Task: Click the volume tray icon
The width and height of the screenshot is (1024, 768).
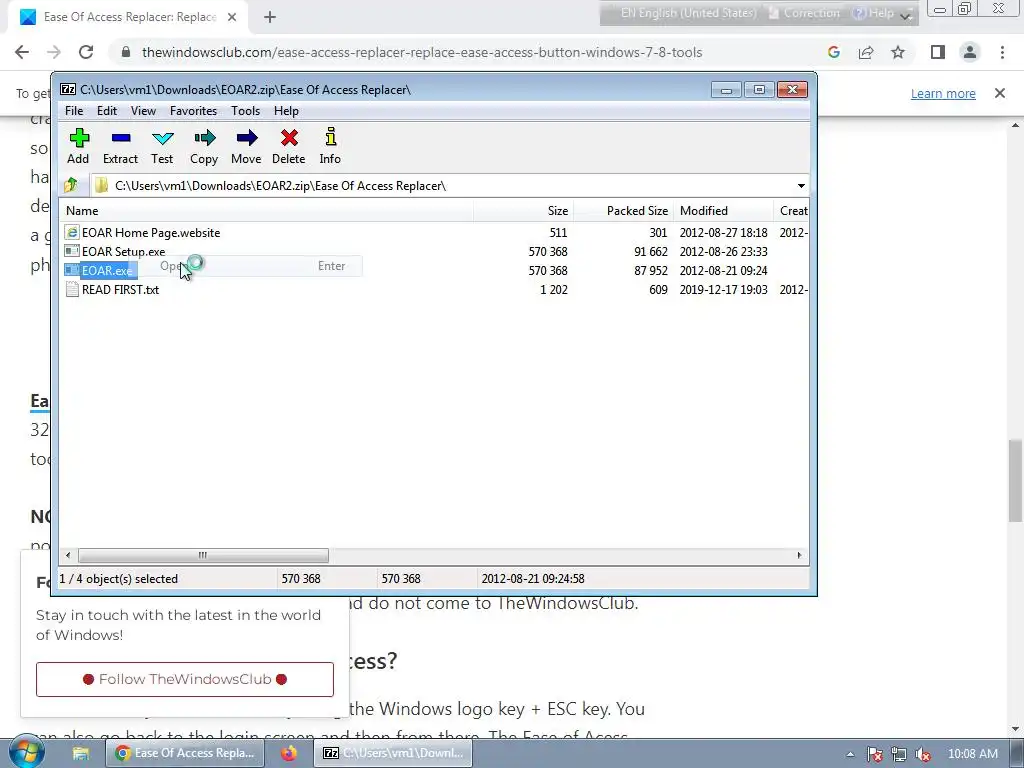Action: tap(923, 754)
